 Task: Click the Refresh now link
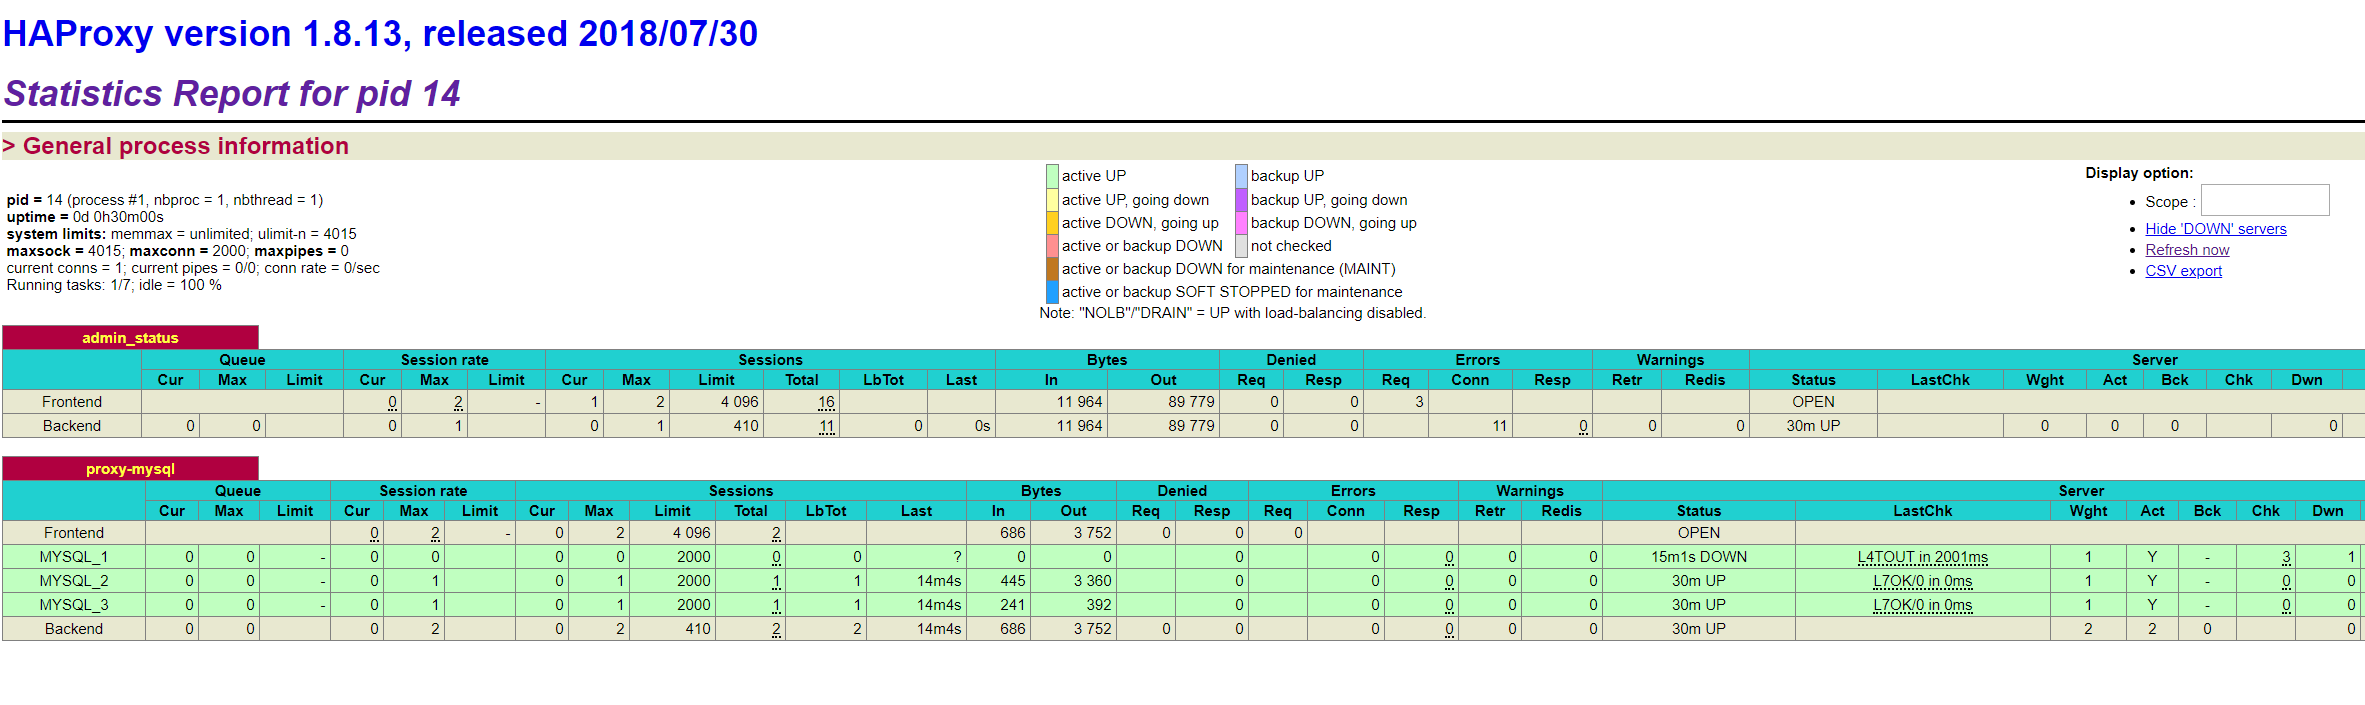click(x=2186, y=250)
